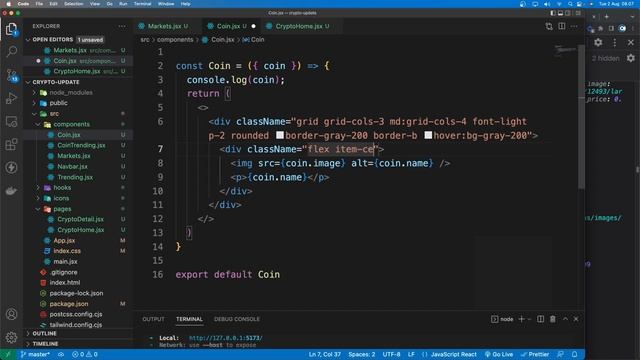
Task: Open tailwind.config.cjs in the file tree
Action: click(76, 325)
